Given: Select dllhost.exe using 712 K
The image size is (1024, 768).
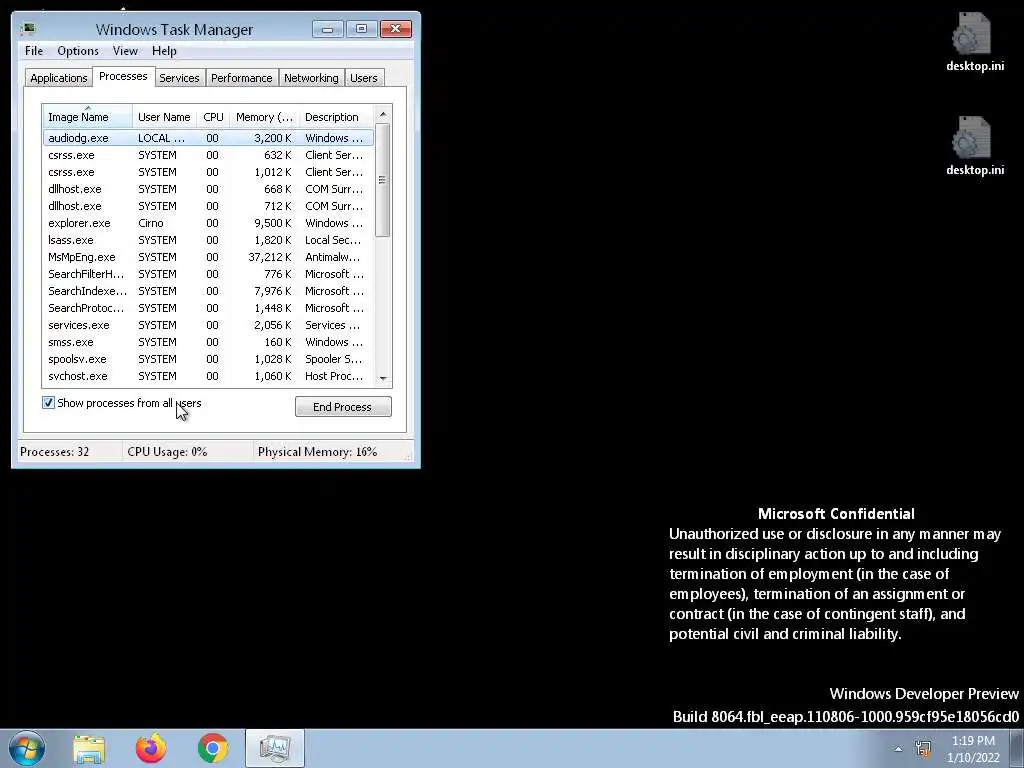Looking at the screenshot, I should tap(208, 206).
